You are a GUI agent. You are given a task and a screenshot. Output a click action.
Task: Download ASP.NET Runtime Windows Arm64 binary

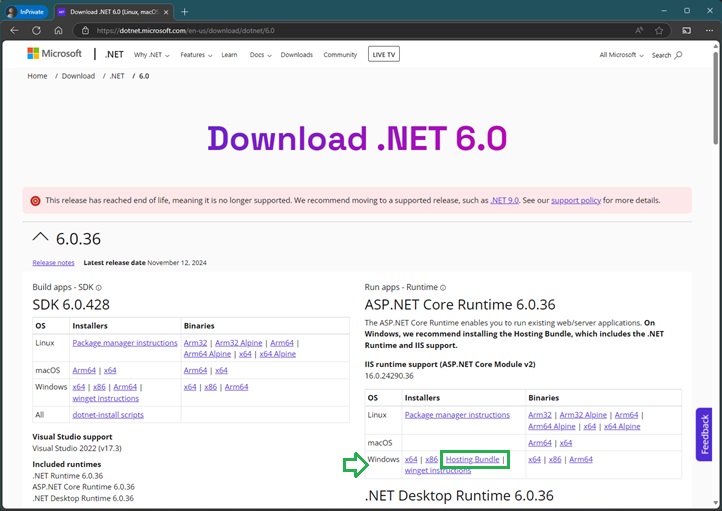pyautogui.click(x=581, y=459)
